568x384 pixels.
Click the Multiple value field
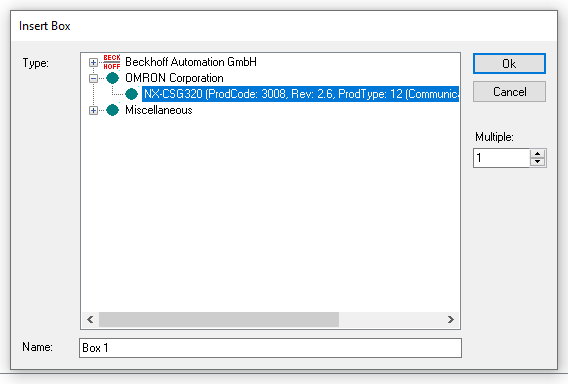pyautogui.click(x=502, y=158)
